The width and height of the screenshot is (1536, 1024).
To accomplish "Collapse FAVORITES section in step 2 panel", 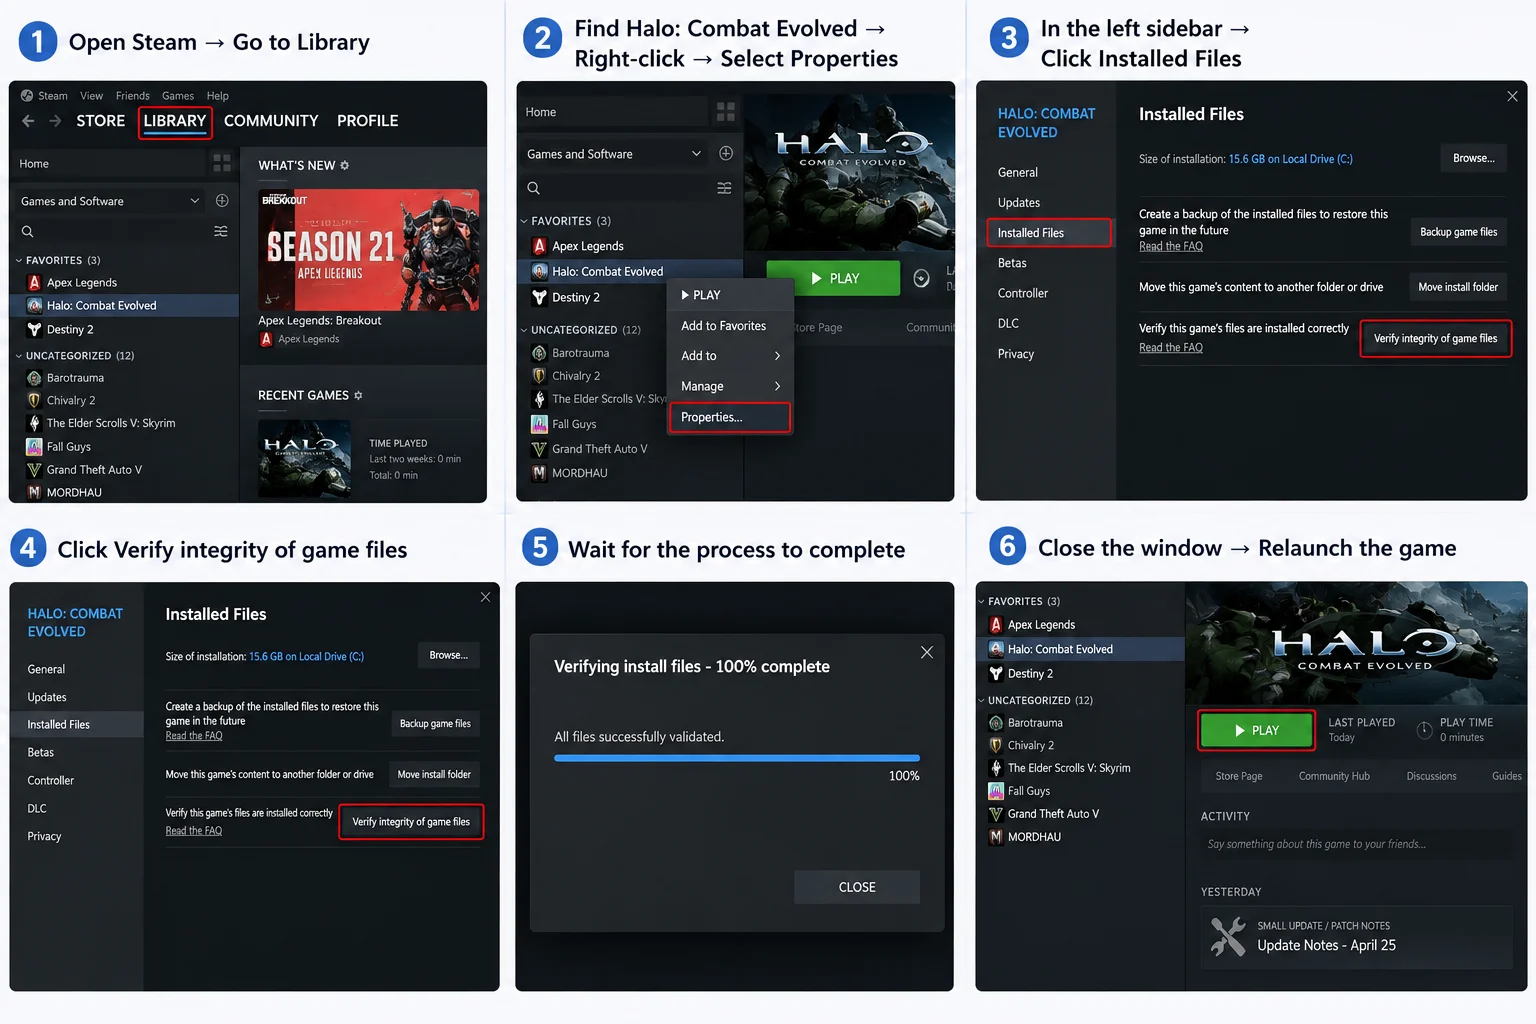I will (x=524, y=221).
